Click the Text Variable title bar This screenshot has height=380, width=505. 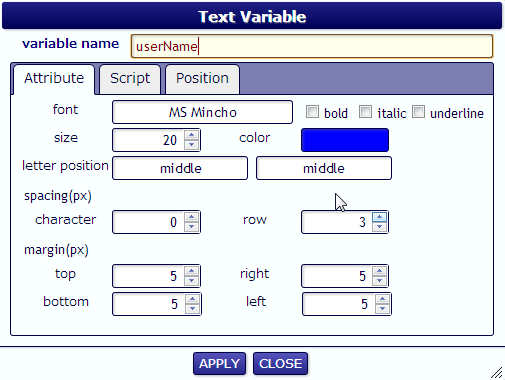point(252,16)
